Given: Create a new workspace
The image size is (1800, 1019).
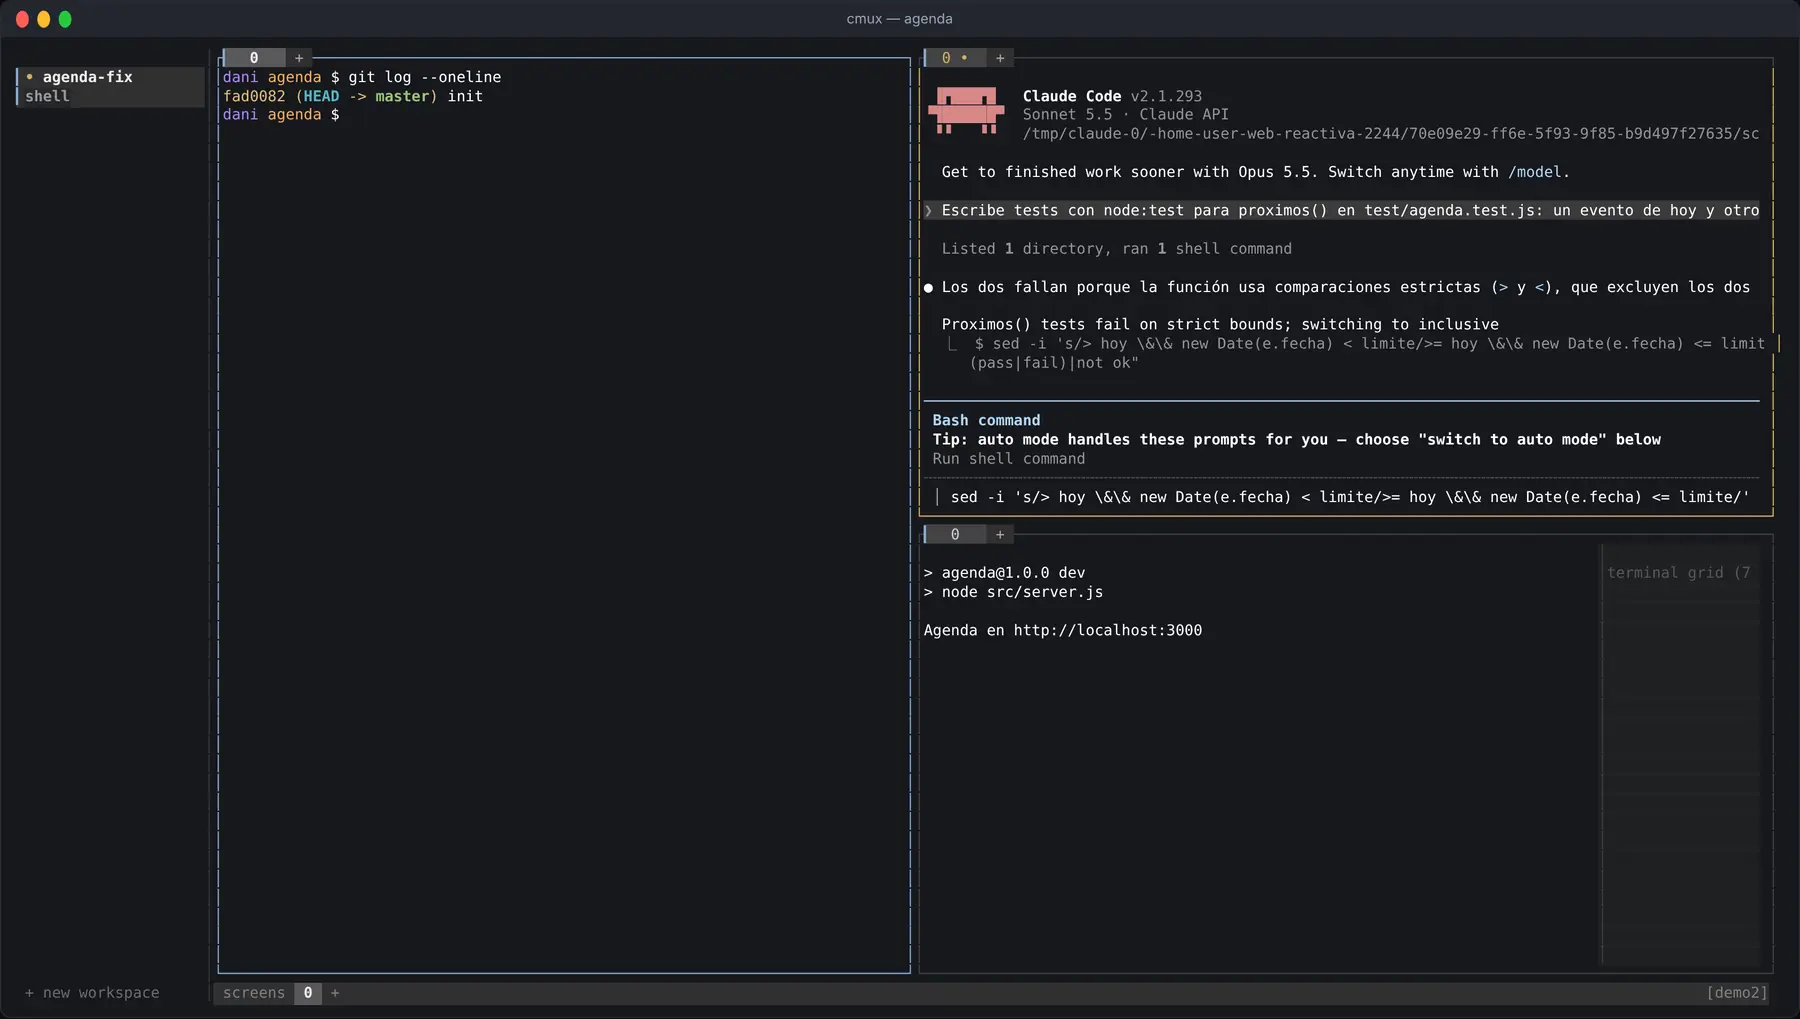Looking at the screenshot, I should 92,993.
